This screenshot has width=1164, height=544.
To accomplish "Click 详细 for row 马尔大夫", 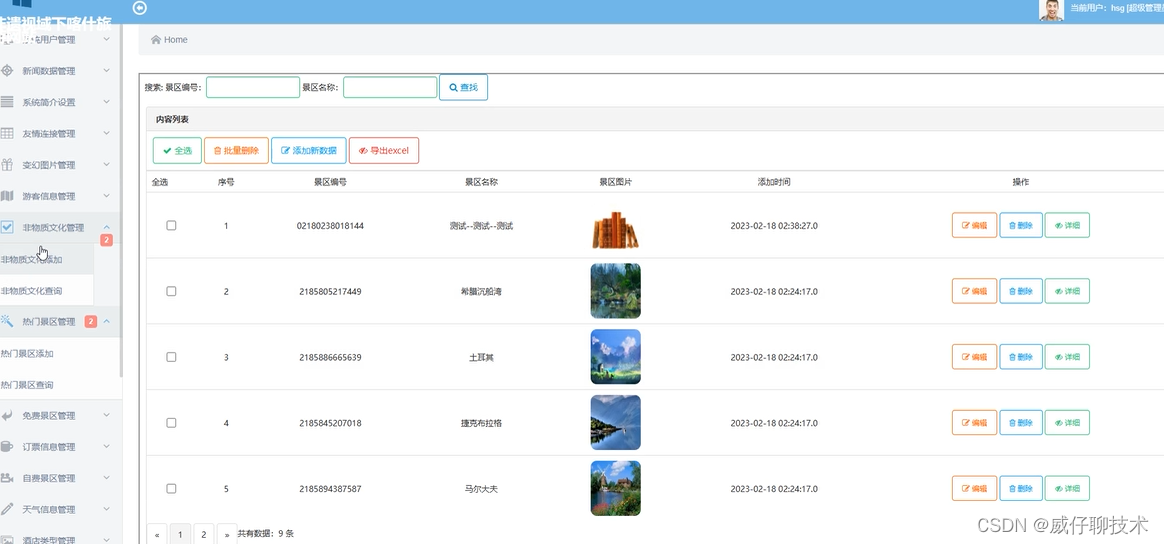I will point(1067,488).
